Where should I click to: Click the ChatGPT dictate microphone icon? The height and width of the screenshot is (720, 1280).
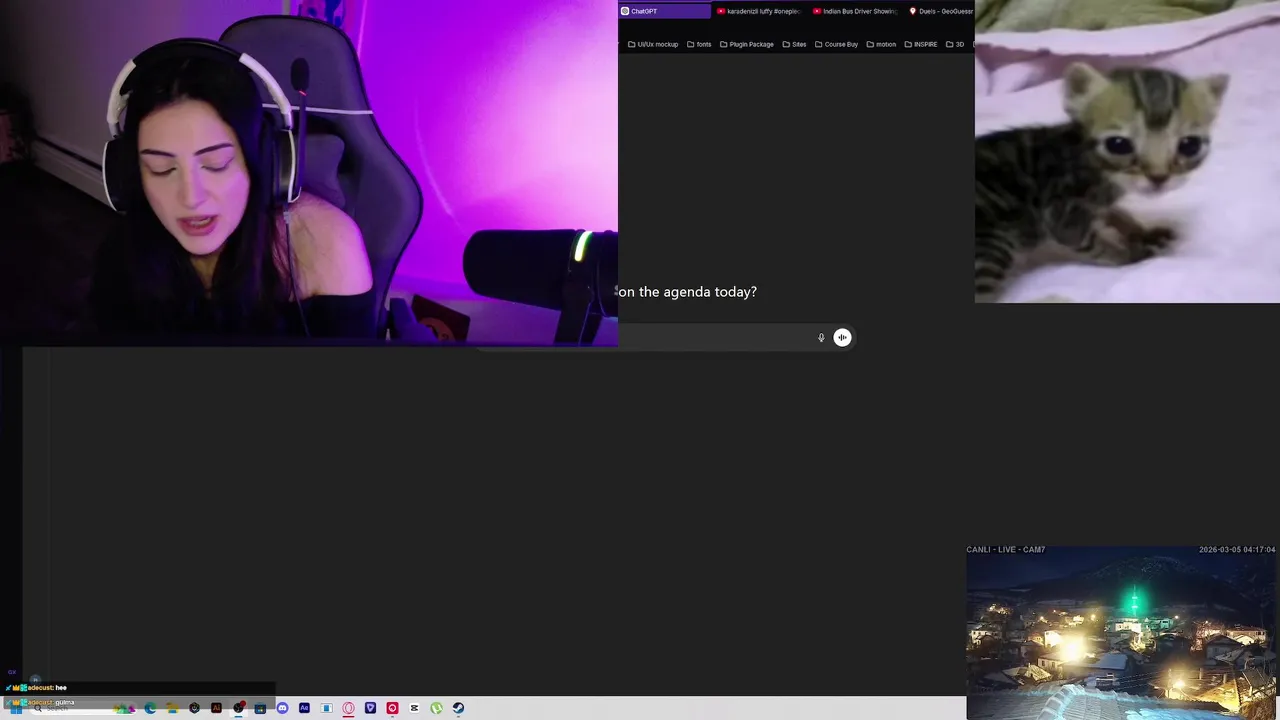821,338
